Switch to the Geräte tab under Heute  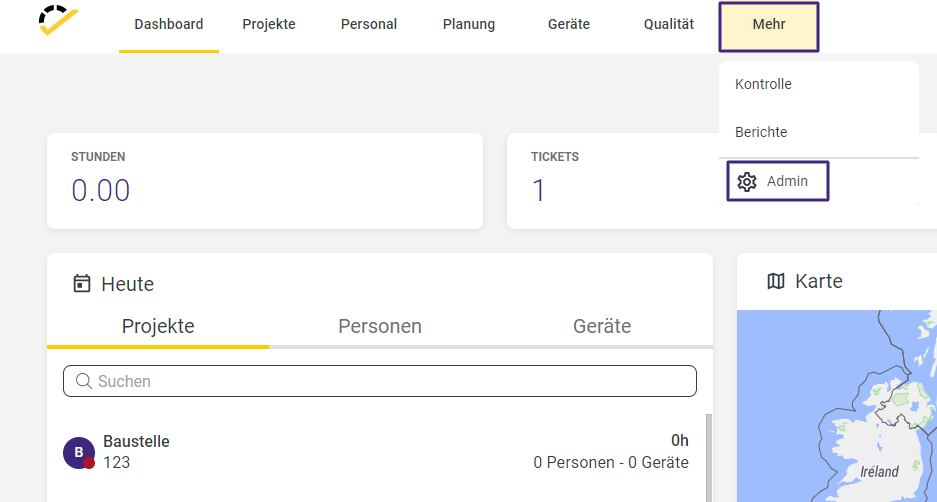602,326
